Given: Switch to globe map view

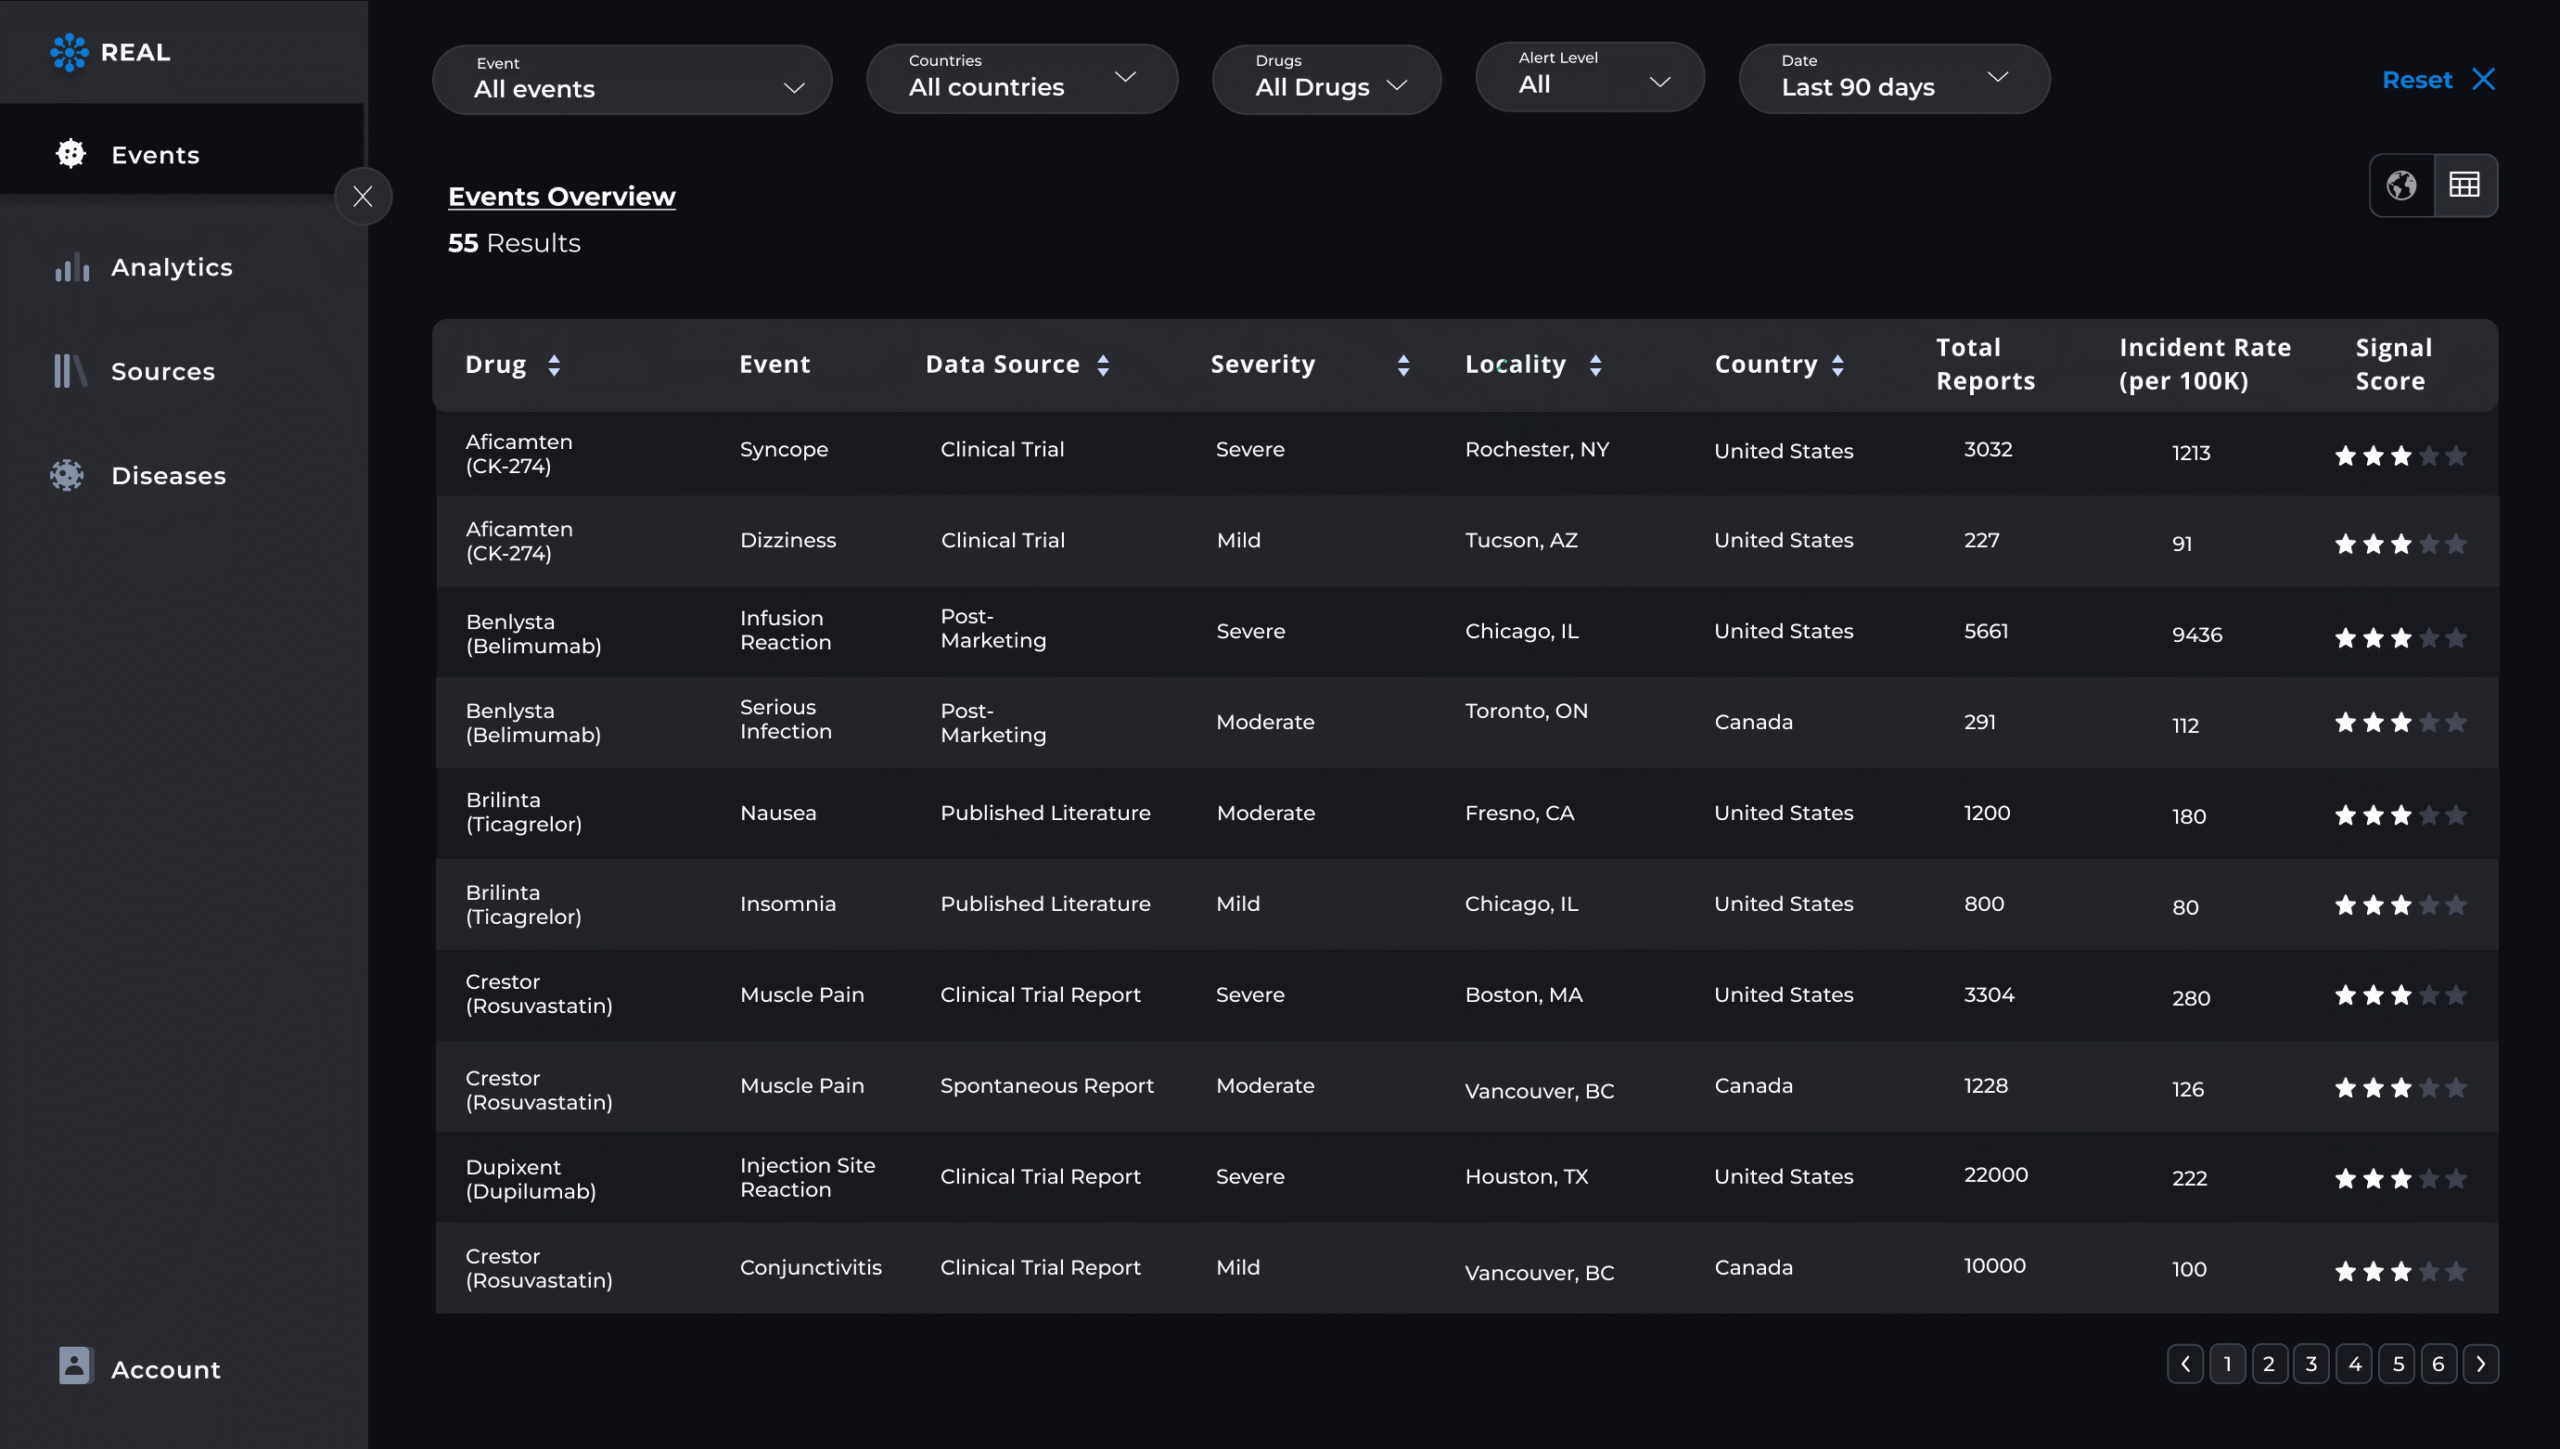Looking at the screenshot, I should tap(2402, 185).
